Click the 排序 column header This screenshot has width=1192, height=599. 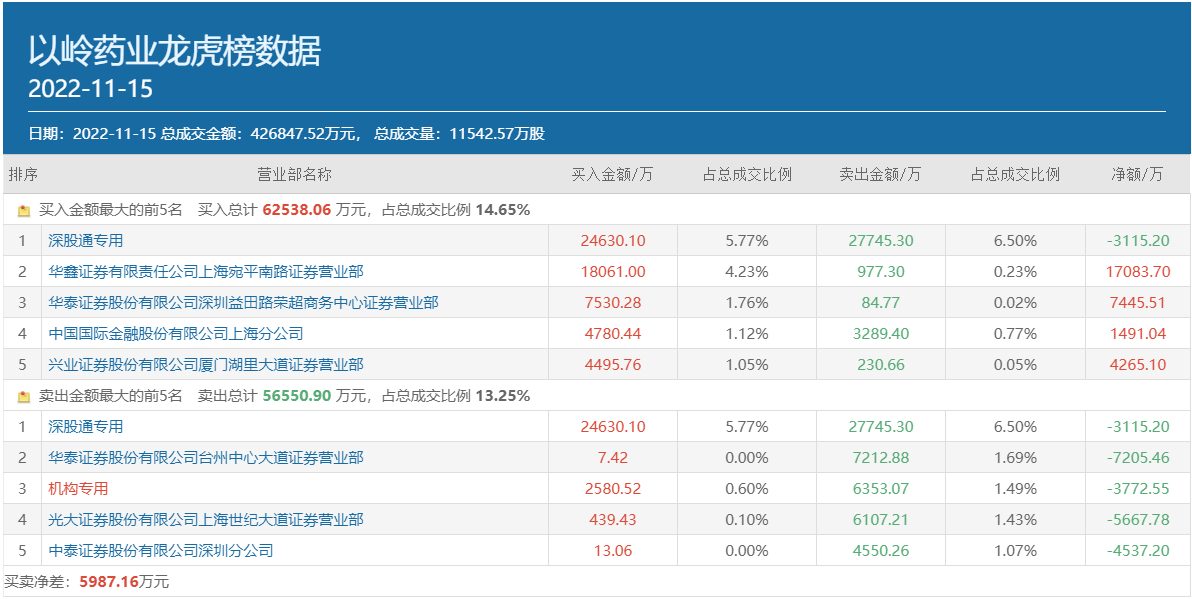tap(23, 175)
